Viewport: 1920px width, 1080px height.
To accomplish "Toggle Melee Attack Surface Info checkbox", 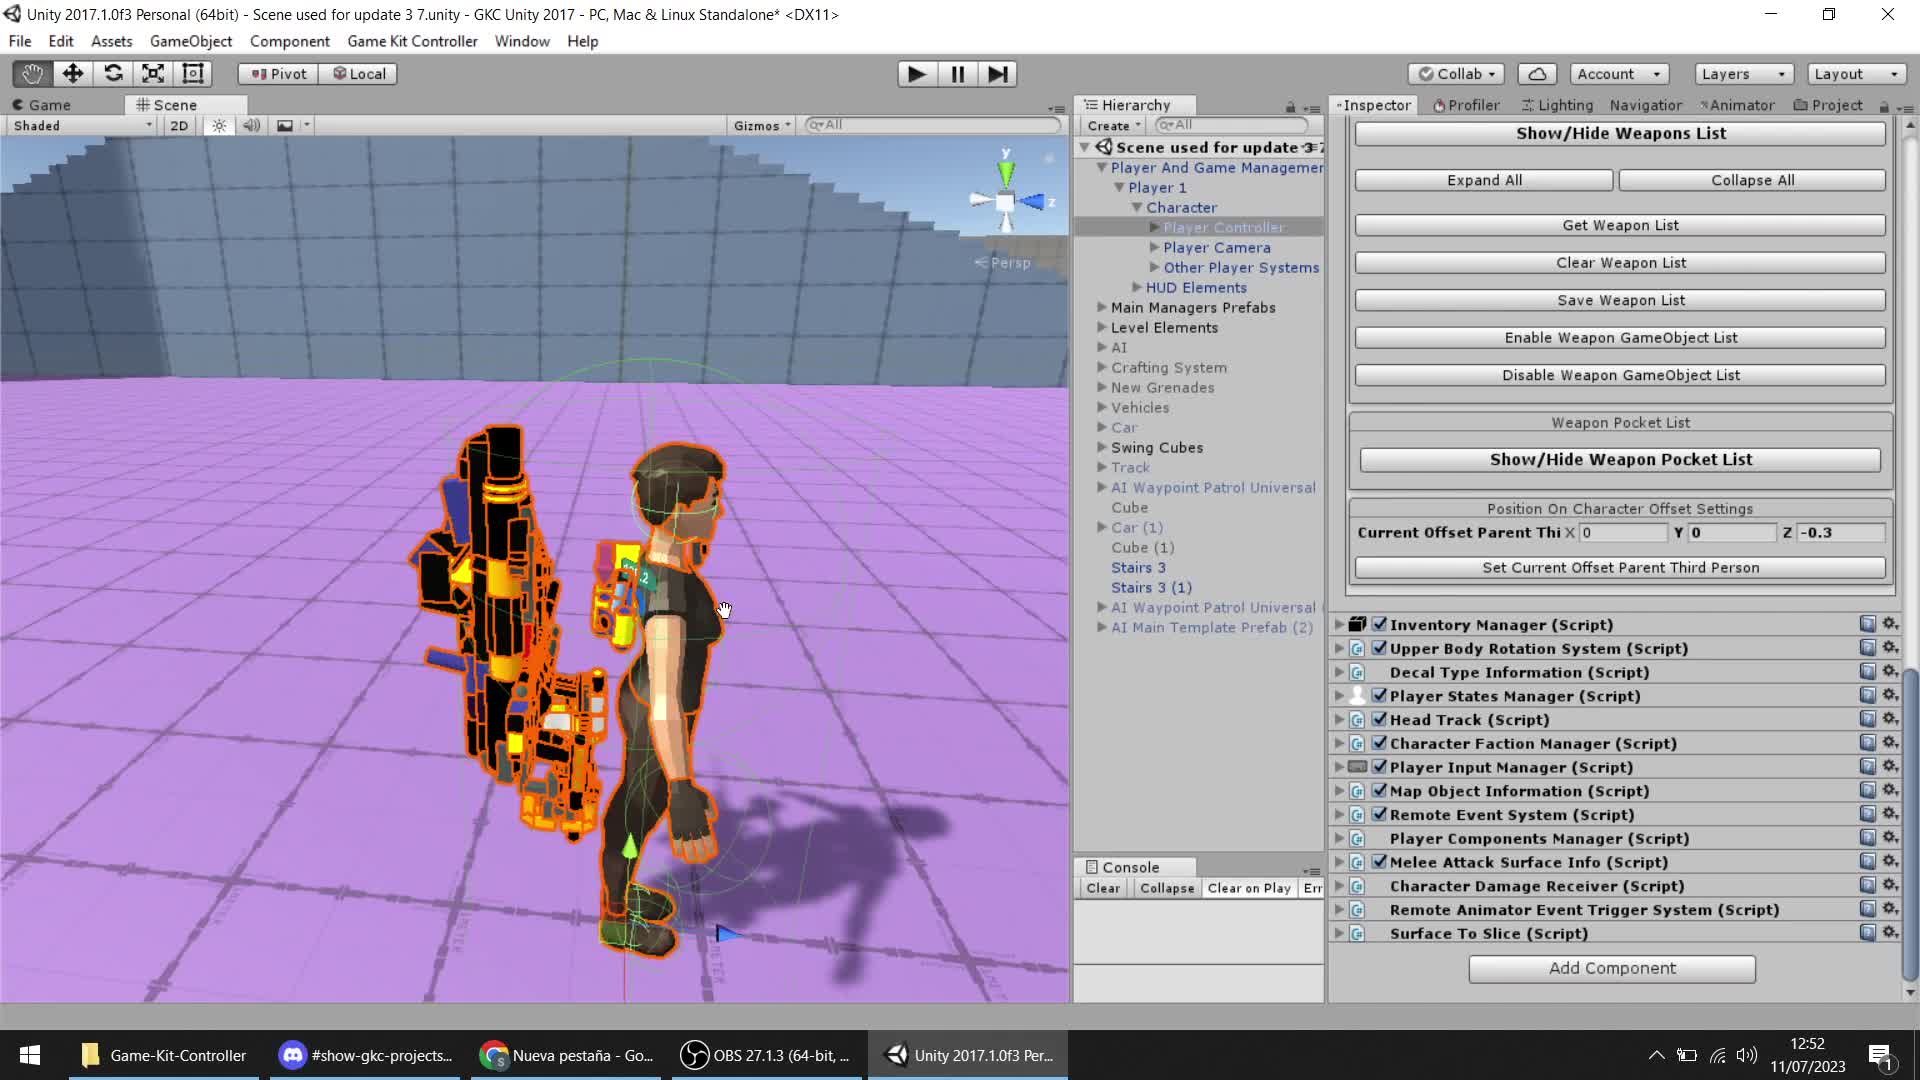I will coord(1380,862).
